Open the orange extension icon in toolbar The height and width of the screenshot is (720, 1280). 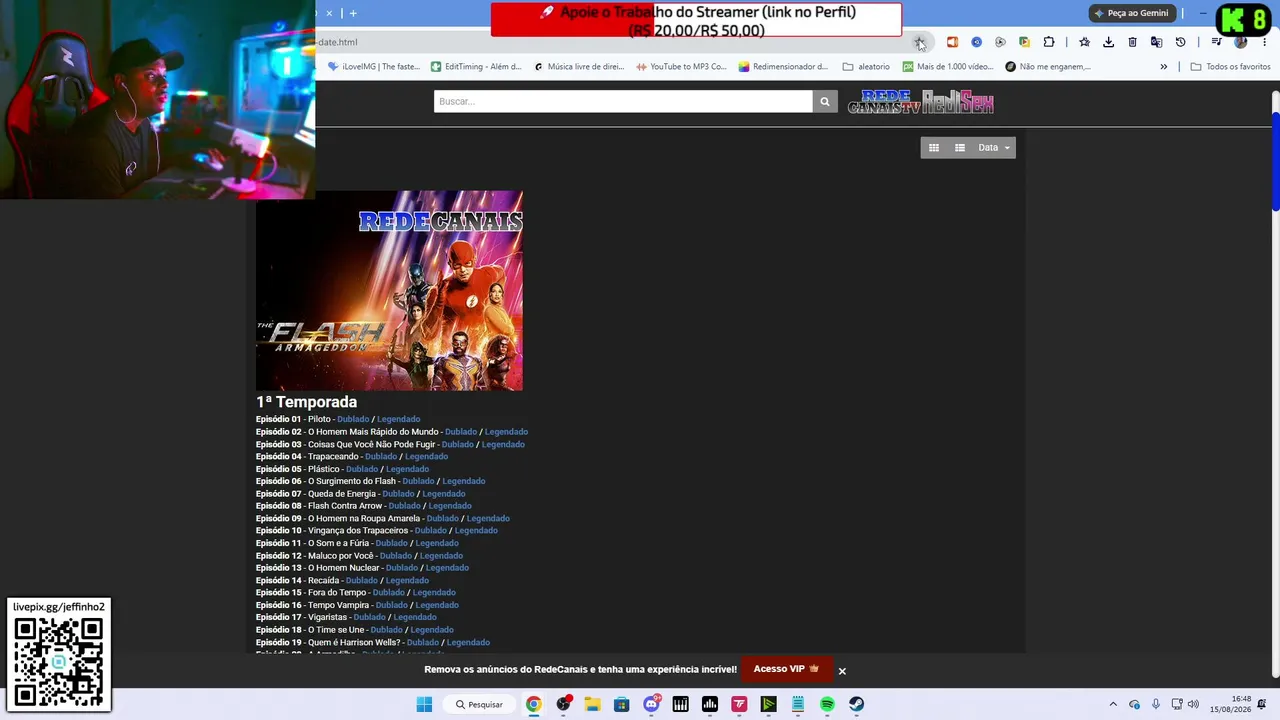[952, 42]
